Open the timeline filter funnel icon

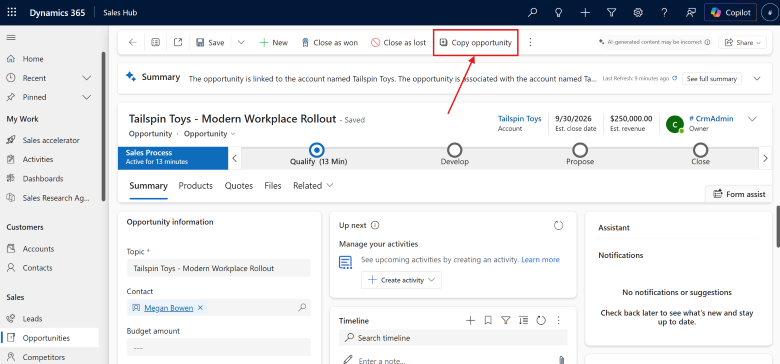pos(505,320)
